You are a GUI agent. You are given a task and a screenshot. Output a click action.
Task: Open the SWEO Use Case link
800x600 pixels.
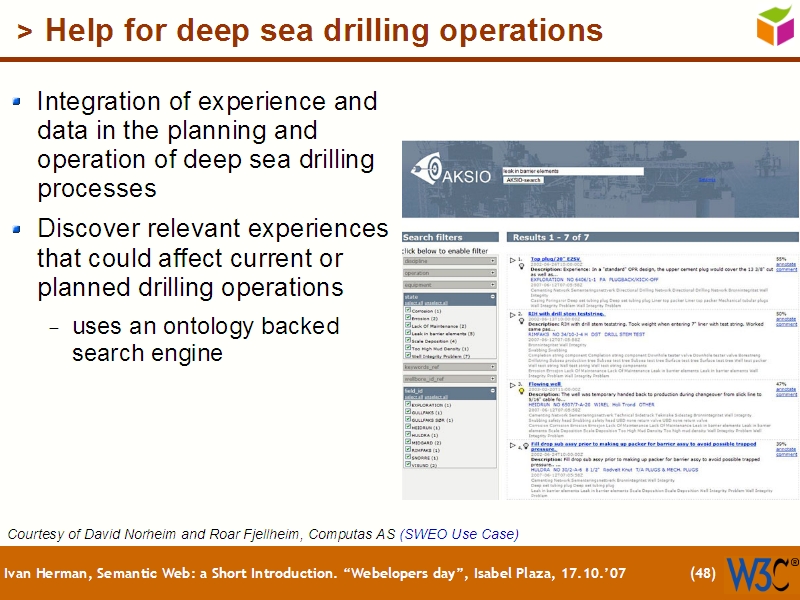point(459,535)
